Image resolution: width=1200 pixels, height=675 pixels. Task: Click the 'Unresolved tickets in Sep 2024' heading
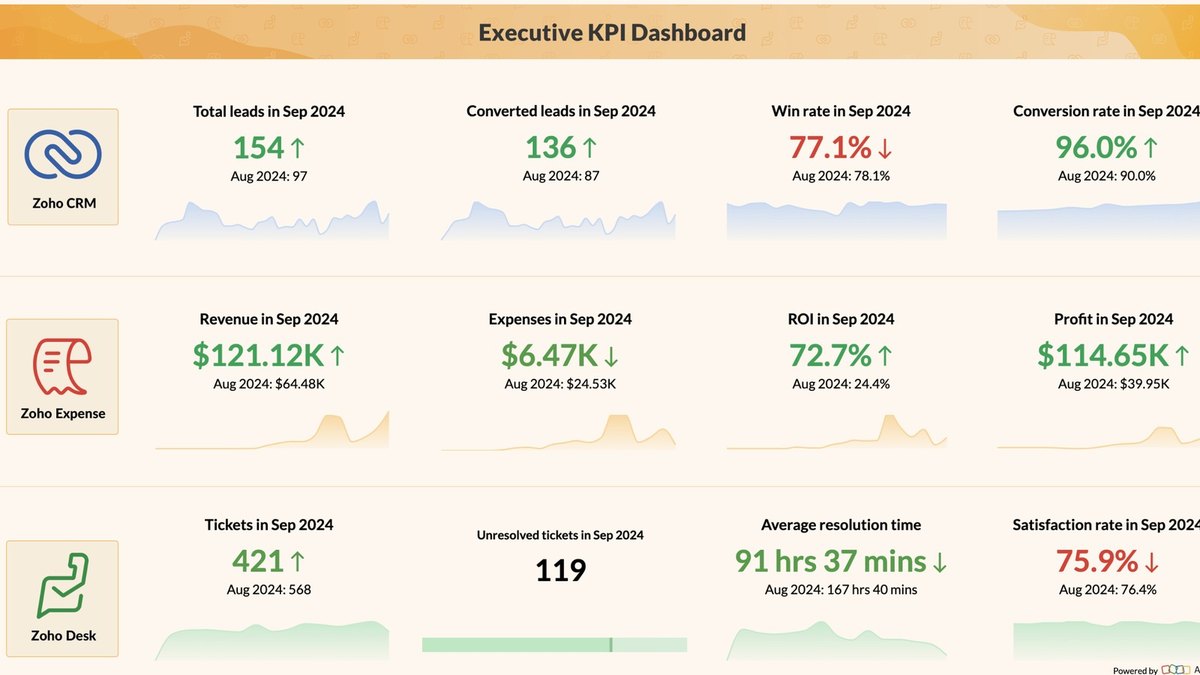pos(560,535)
